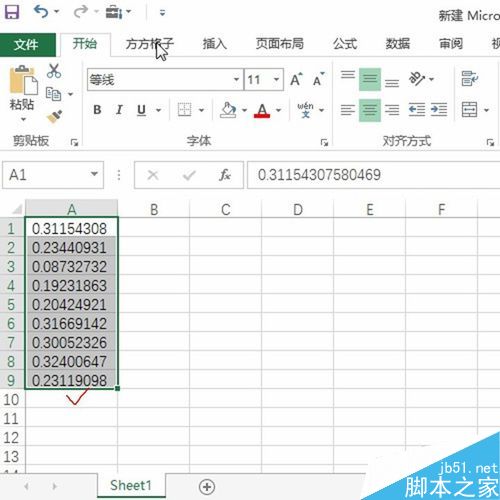Open the font name dropdown arrow

point(236,80)
